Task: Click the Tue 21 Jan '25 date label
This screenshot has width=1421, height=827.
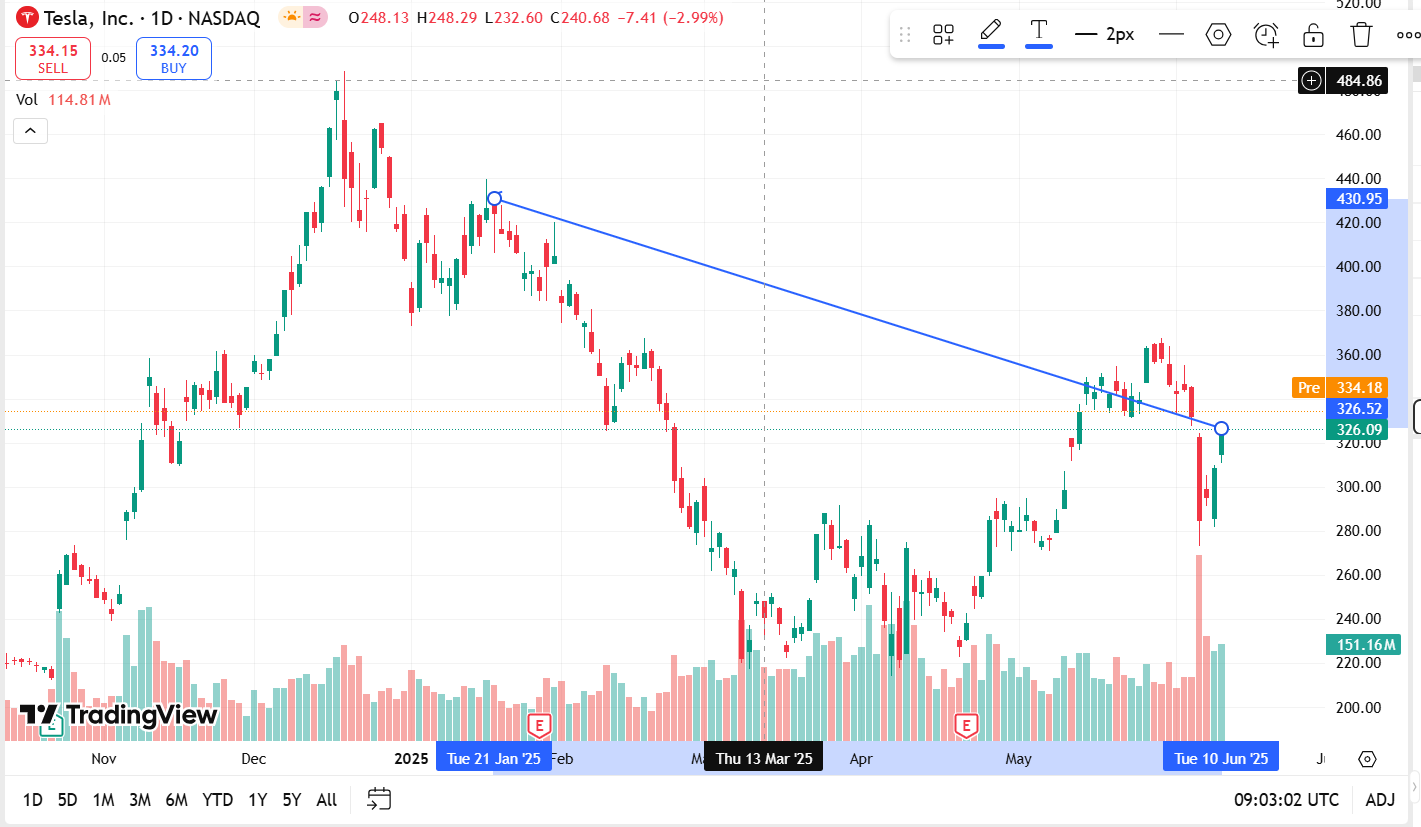Action: pyautogui.click(x=494, y=758)
